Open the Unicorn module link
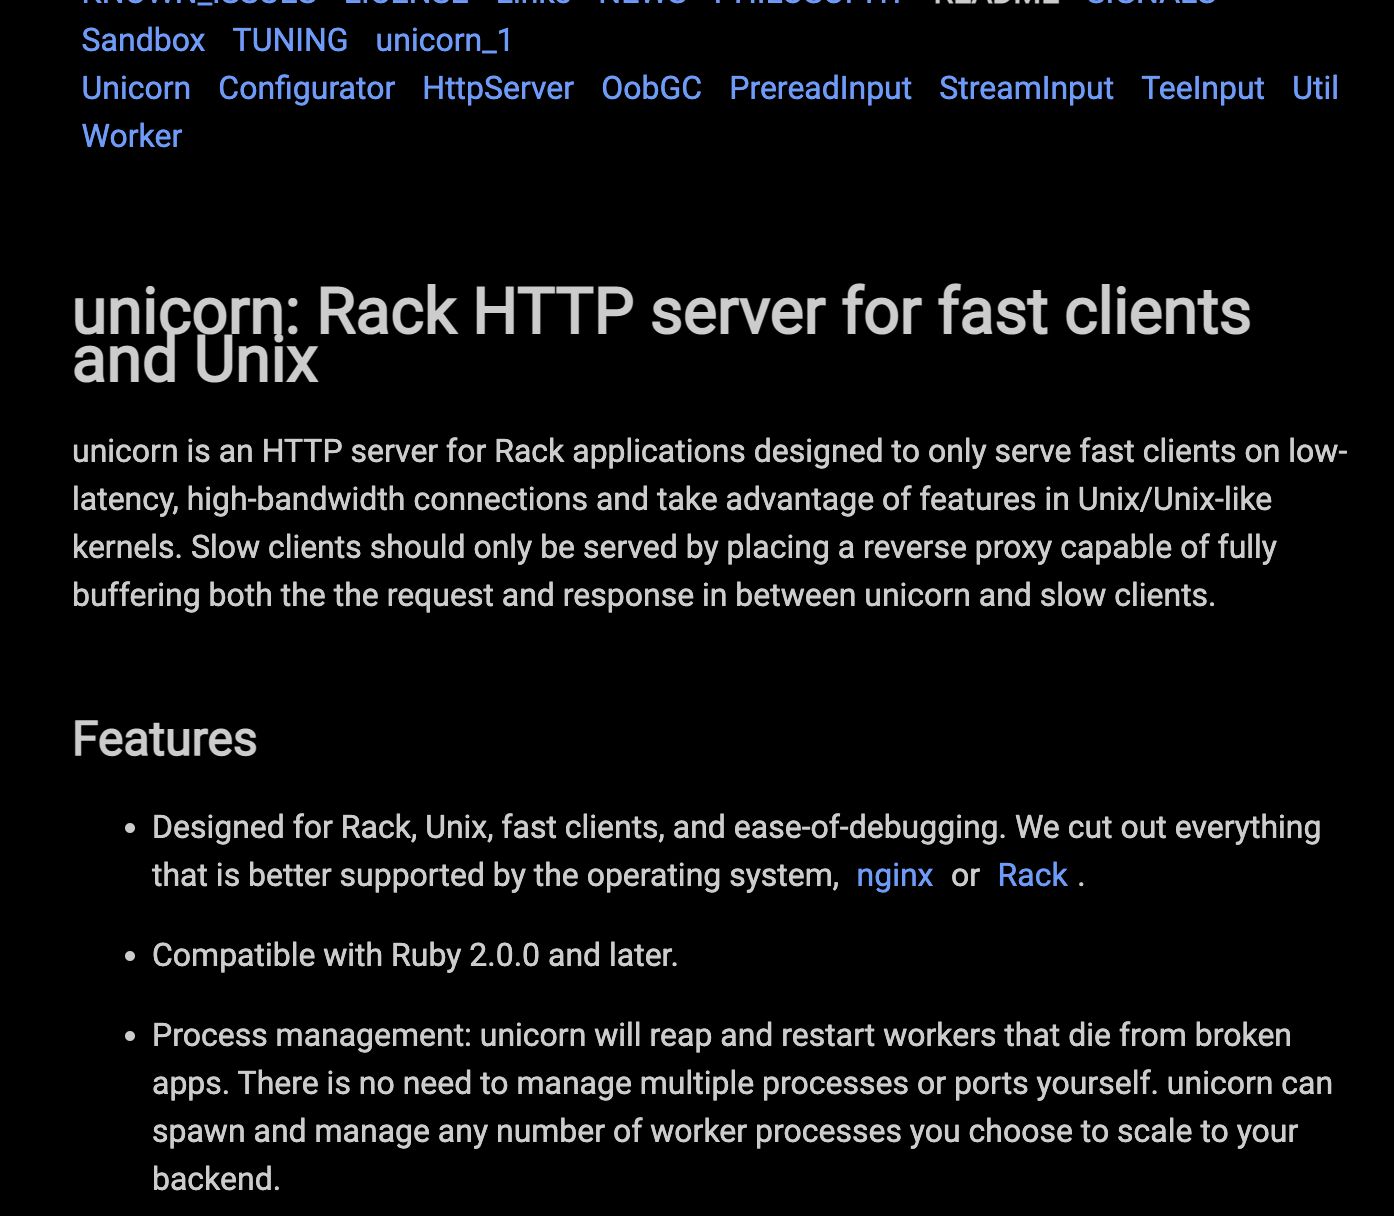This screenshot has width=1394, height=1216. [136, 88]
